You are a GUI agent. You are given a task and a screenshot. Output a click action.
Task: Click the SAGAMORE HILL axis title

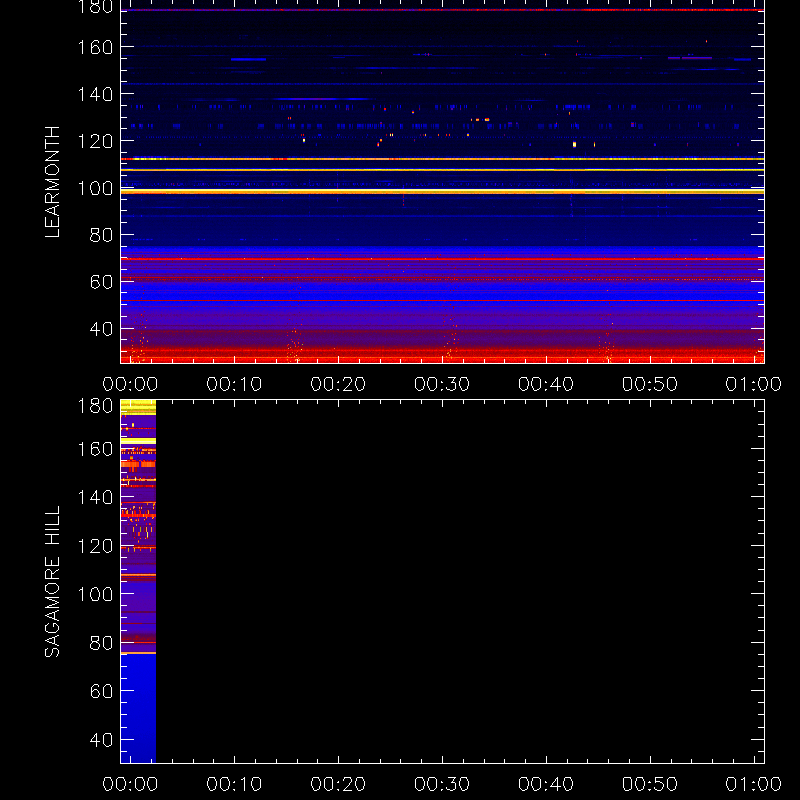tap(52, 582)
